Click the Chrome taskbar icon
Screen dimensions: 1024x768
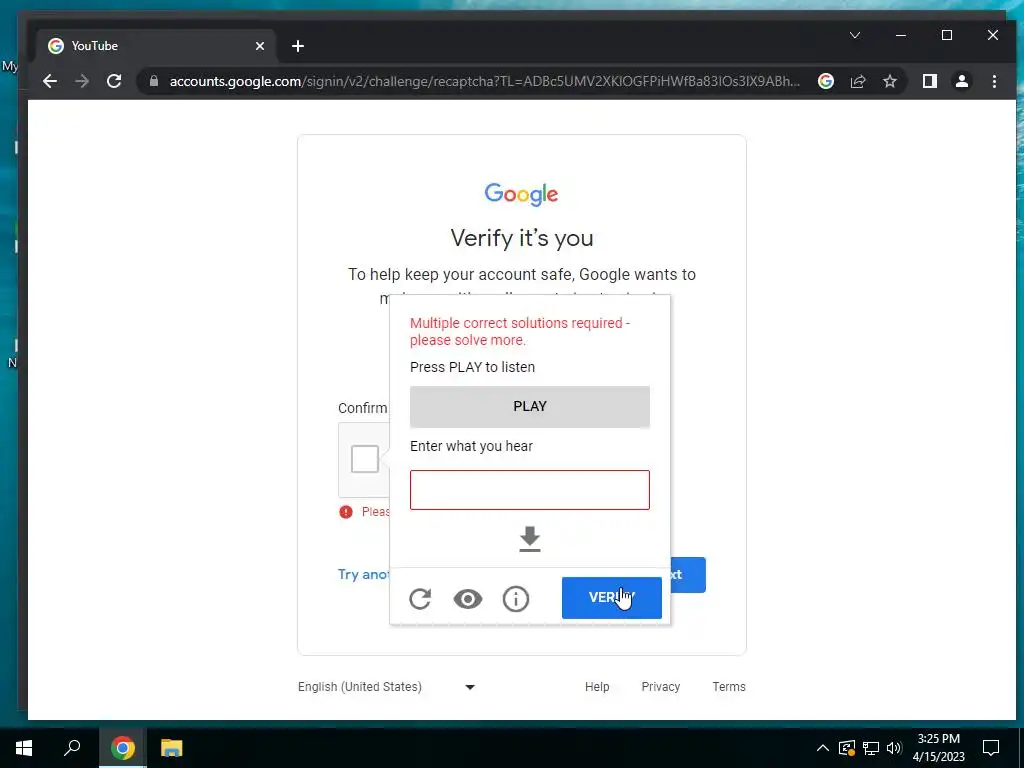122,748
